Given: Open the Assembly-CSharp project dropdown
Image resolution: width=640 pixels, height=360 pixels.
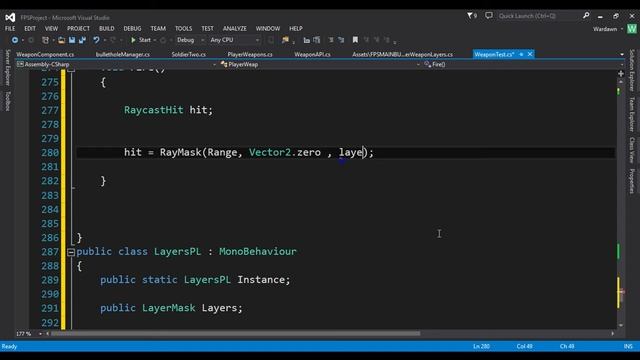Looking at the screenshot, I should (x=116, y=64).
